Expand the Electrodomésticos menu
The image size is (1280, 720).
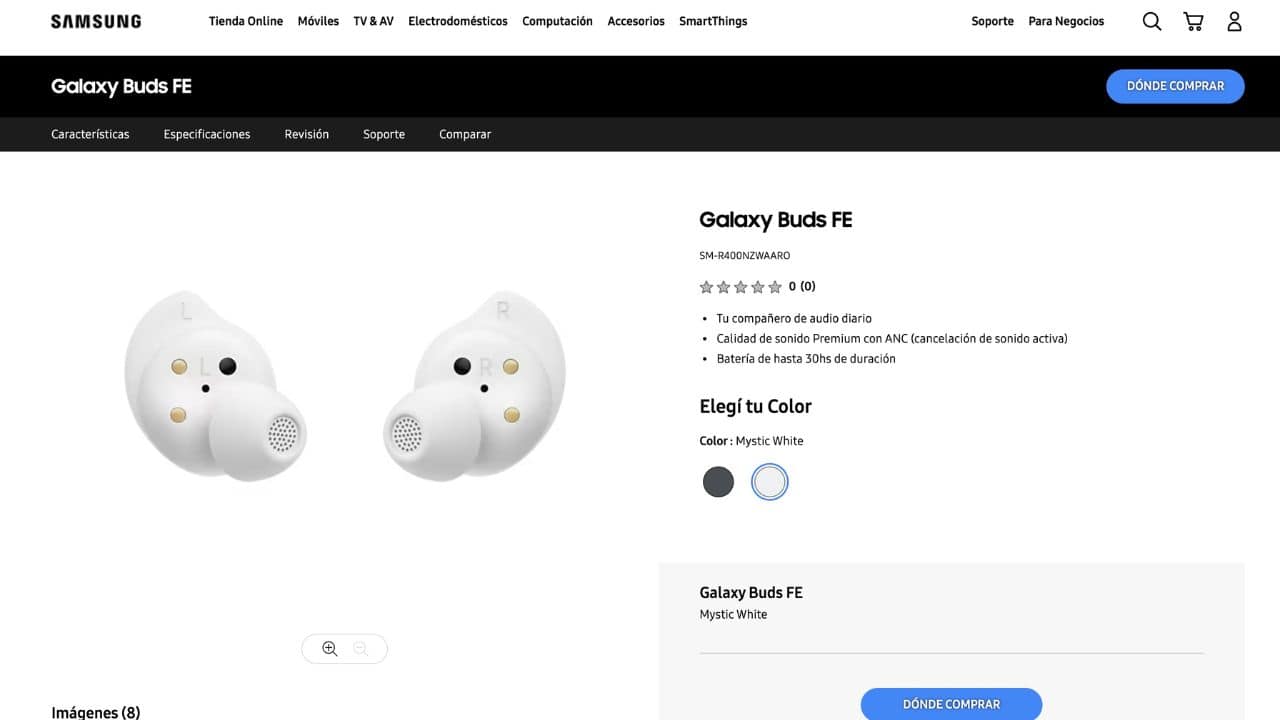coord(458,21)
